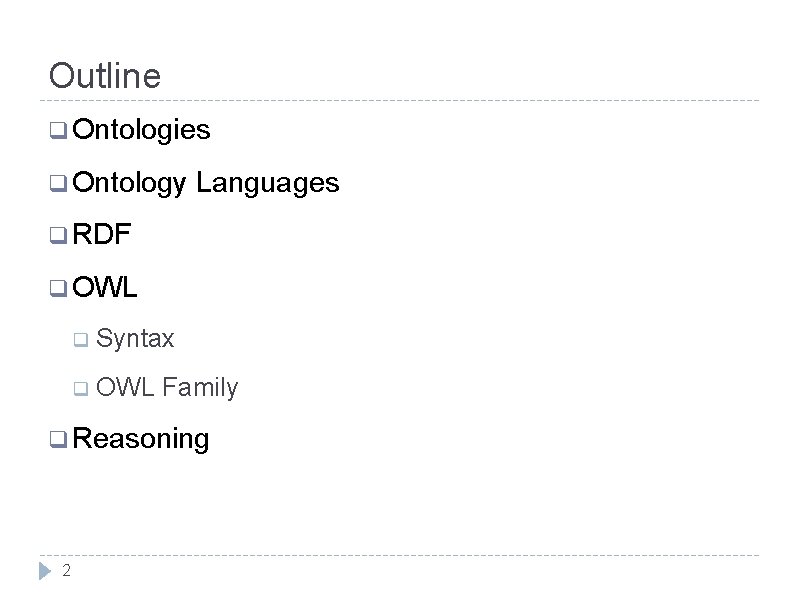This screenshot has width=800, height=600.
Task: Click the dashed divider below the title
Action: 400,101
